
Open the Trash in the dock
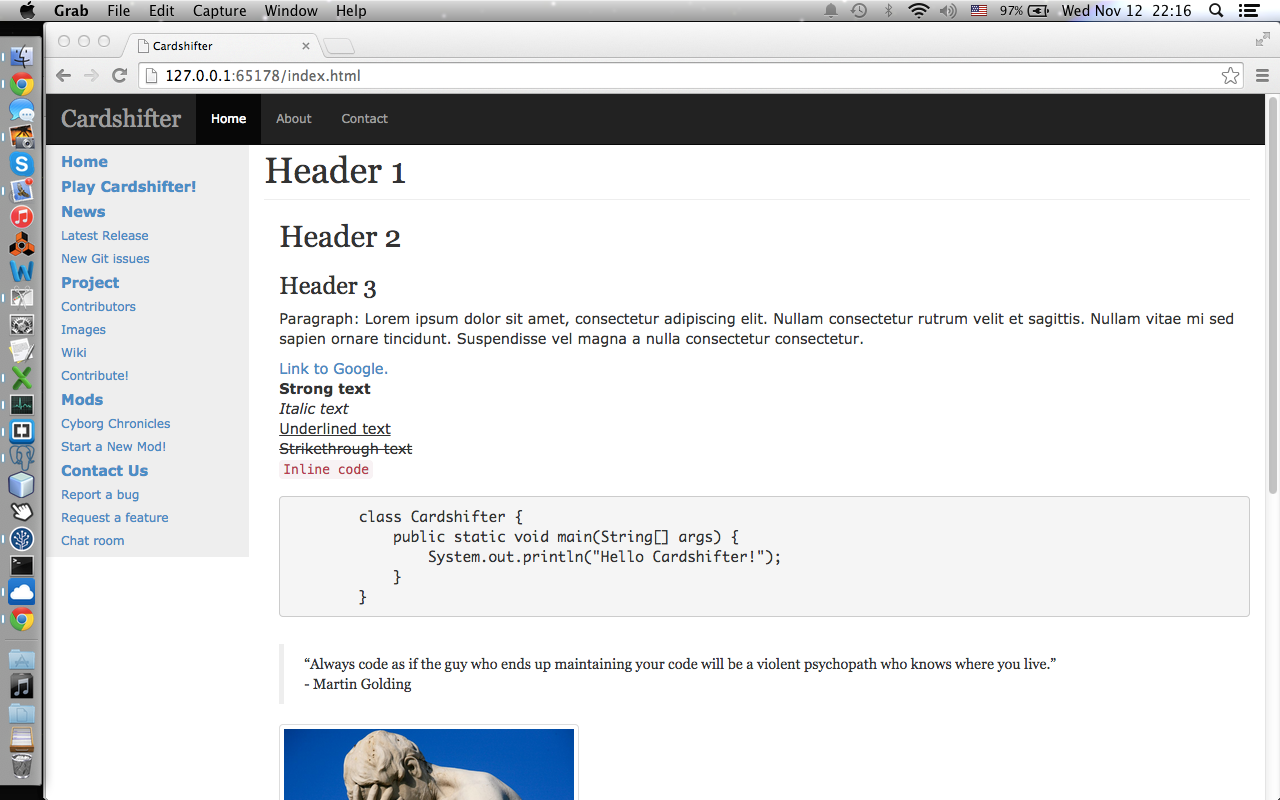[x=22, y=767]
